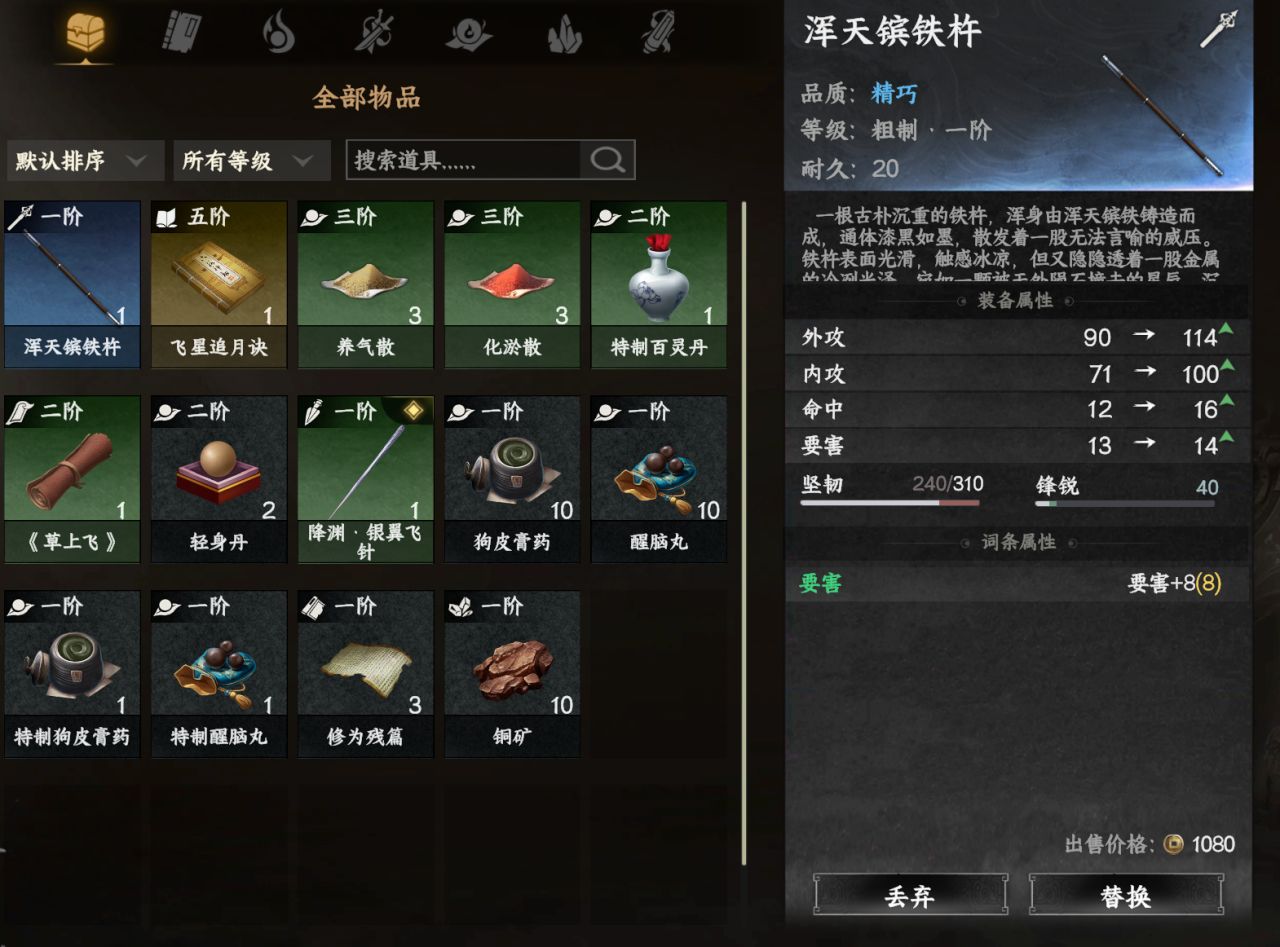
Task: Click the 坚韧 durability progress bar
Action: [x=890, y=503]
